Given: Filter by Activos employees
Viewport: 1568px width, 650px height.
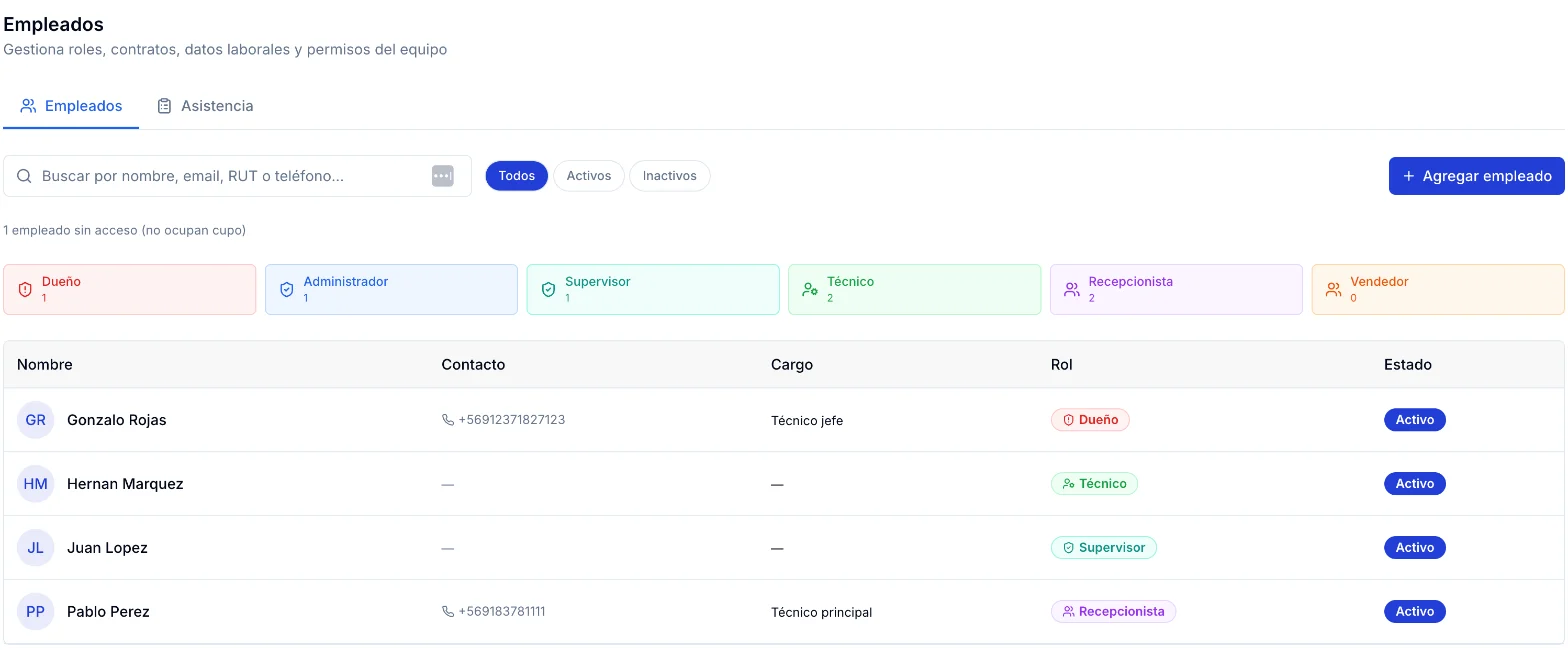Looking at the screenshot, I should 589,176.
